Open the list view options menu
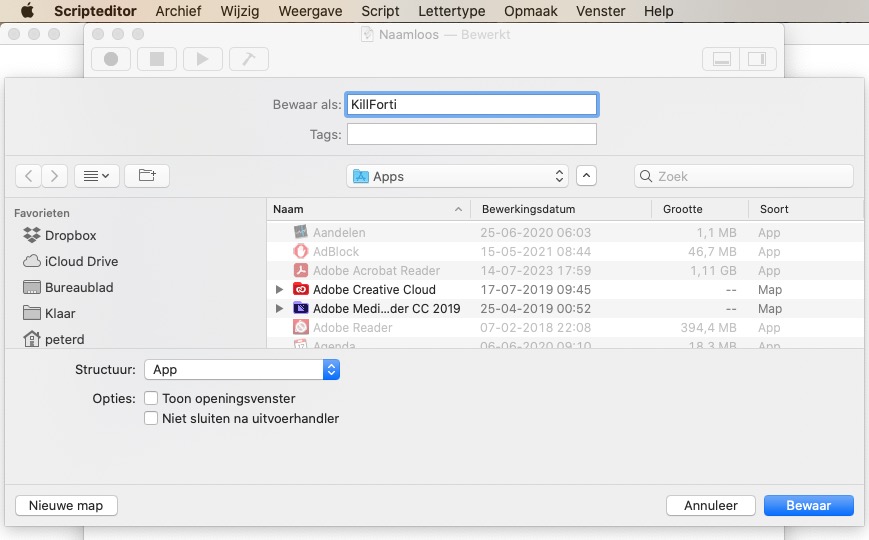869x540 pixels. (97, 176)
